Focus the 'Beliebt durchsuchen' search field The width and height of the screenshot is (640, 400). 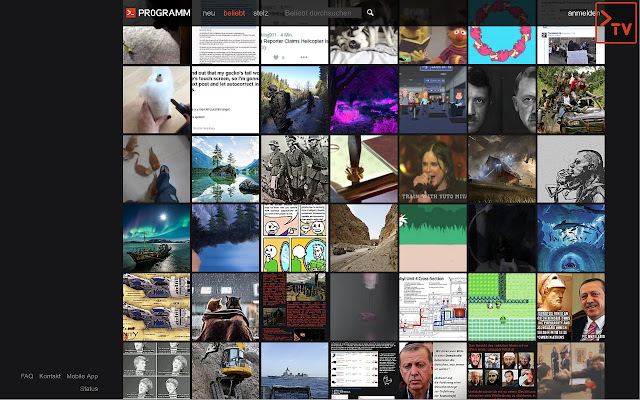click(322, 13)
